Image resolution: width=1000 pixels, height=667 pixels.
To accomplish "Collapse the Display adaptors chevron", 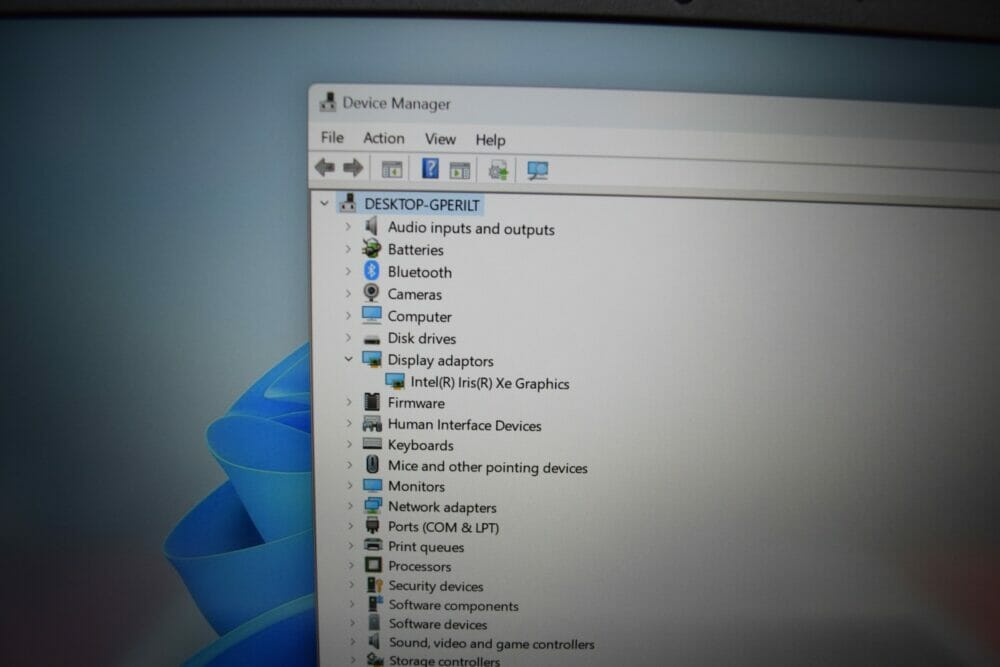I will click(x=348, y=359).
